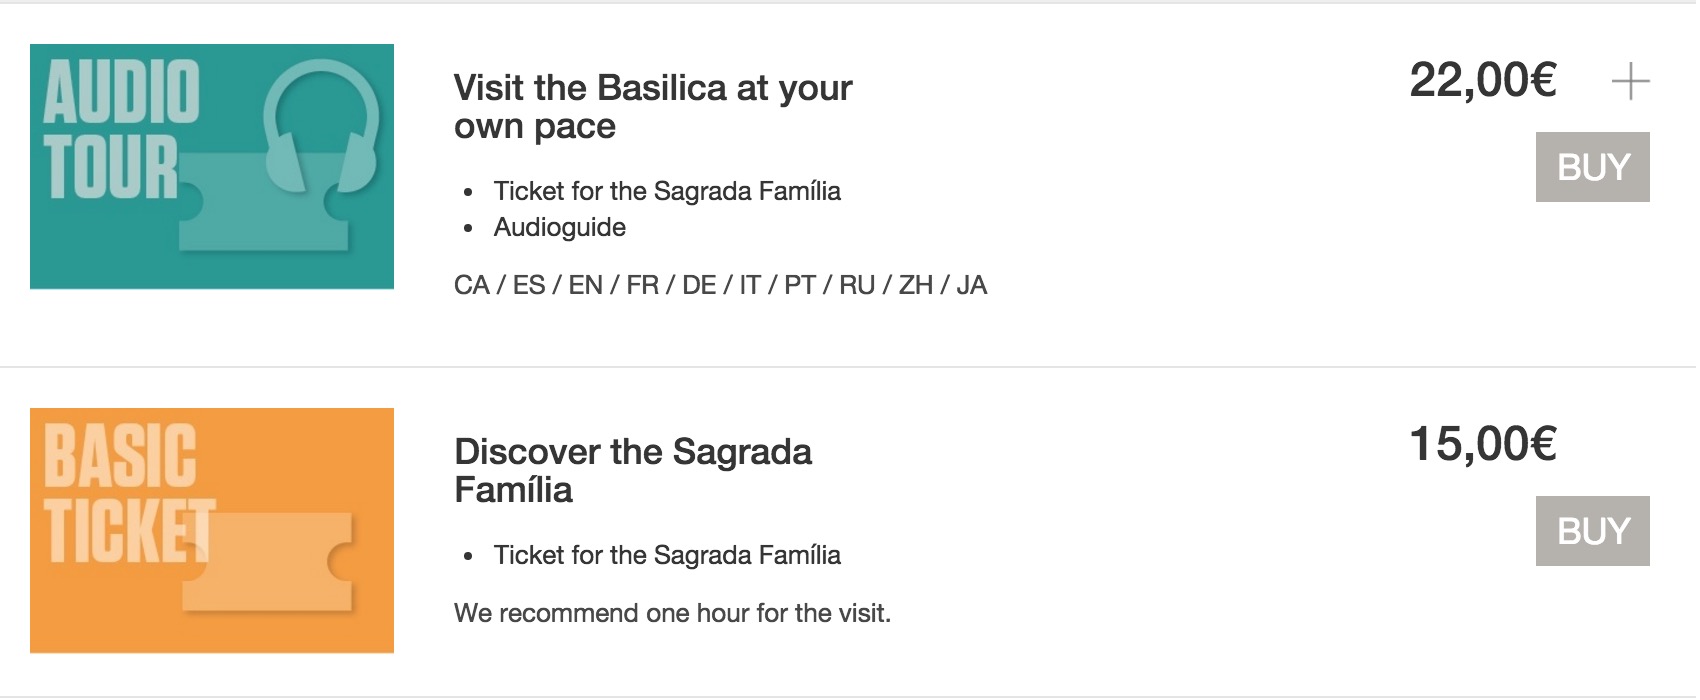Select the Audioguide bullet item
1700x700 pixels.
559,228
